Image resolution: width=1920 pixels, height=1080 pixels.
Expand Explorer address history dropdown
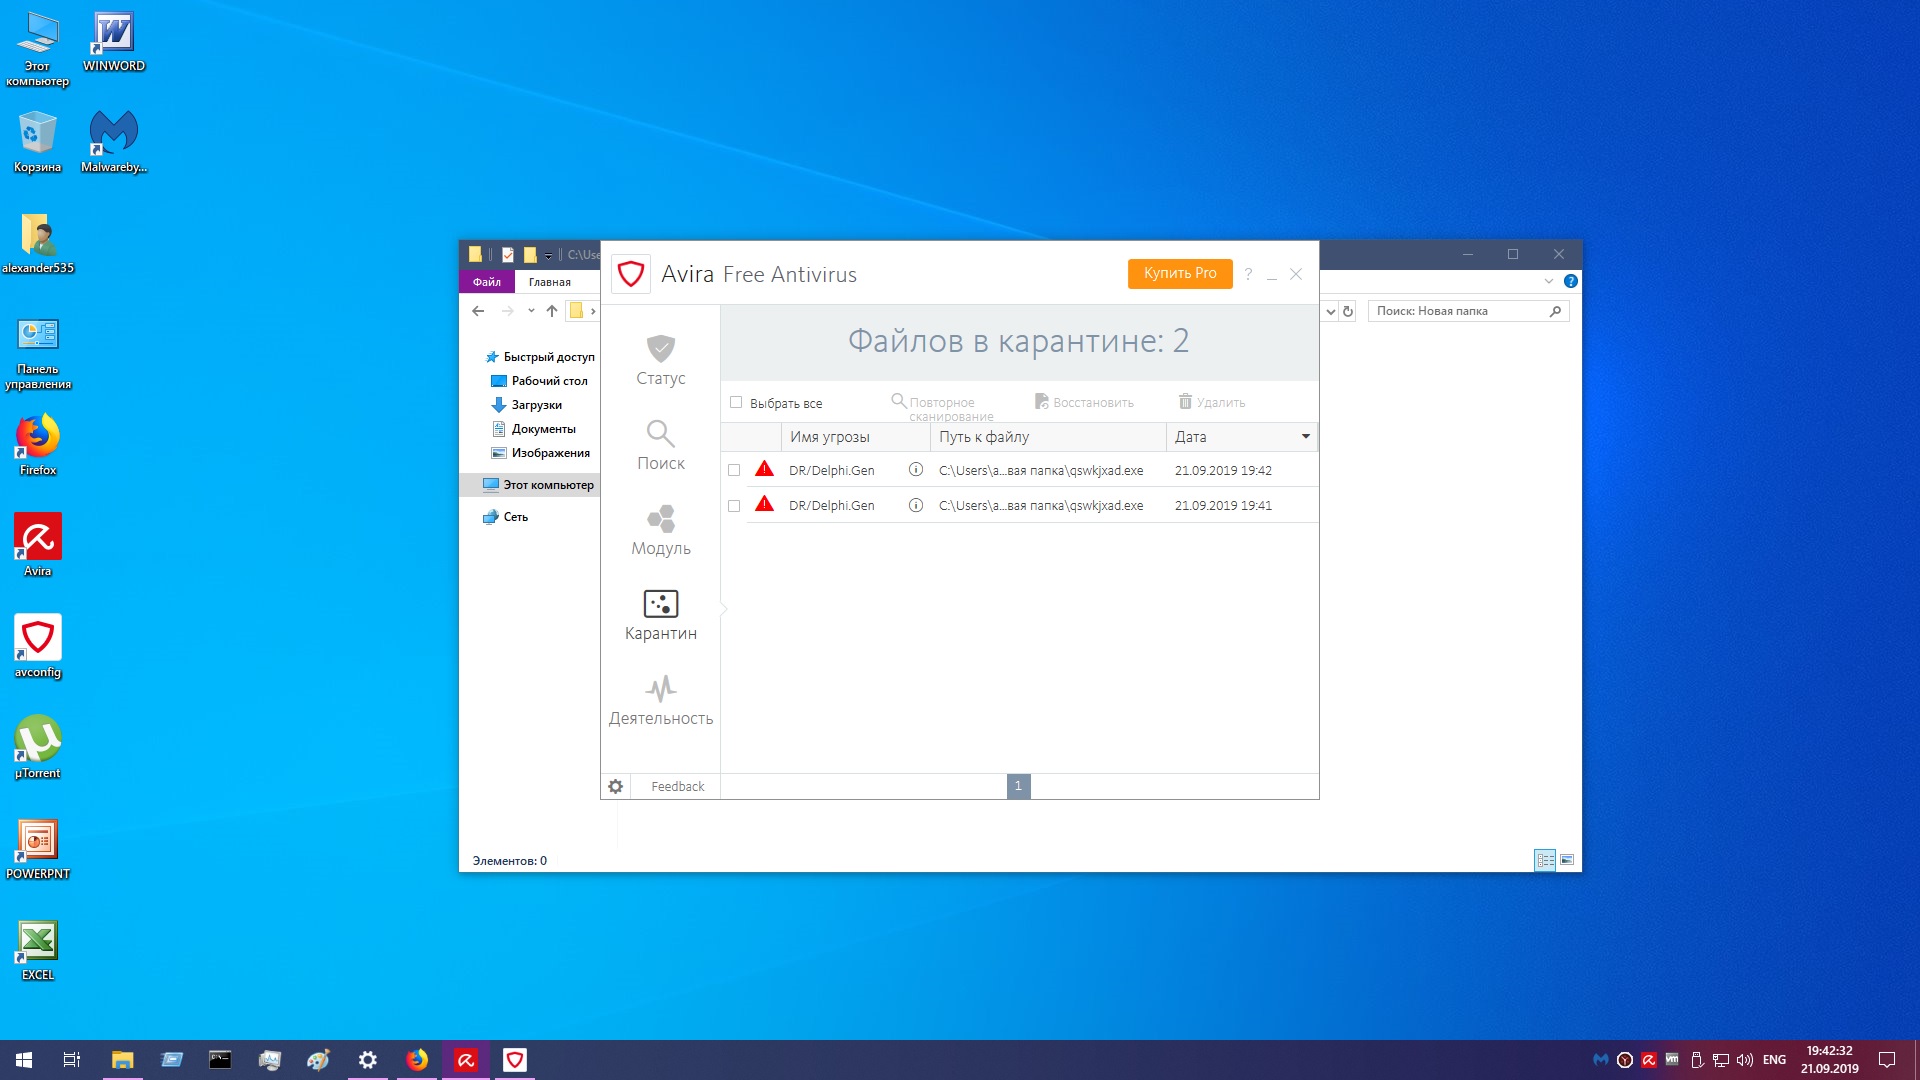(x=1330, y=312)
